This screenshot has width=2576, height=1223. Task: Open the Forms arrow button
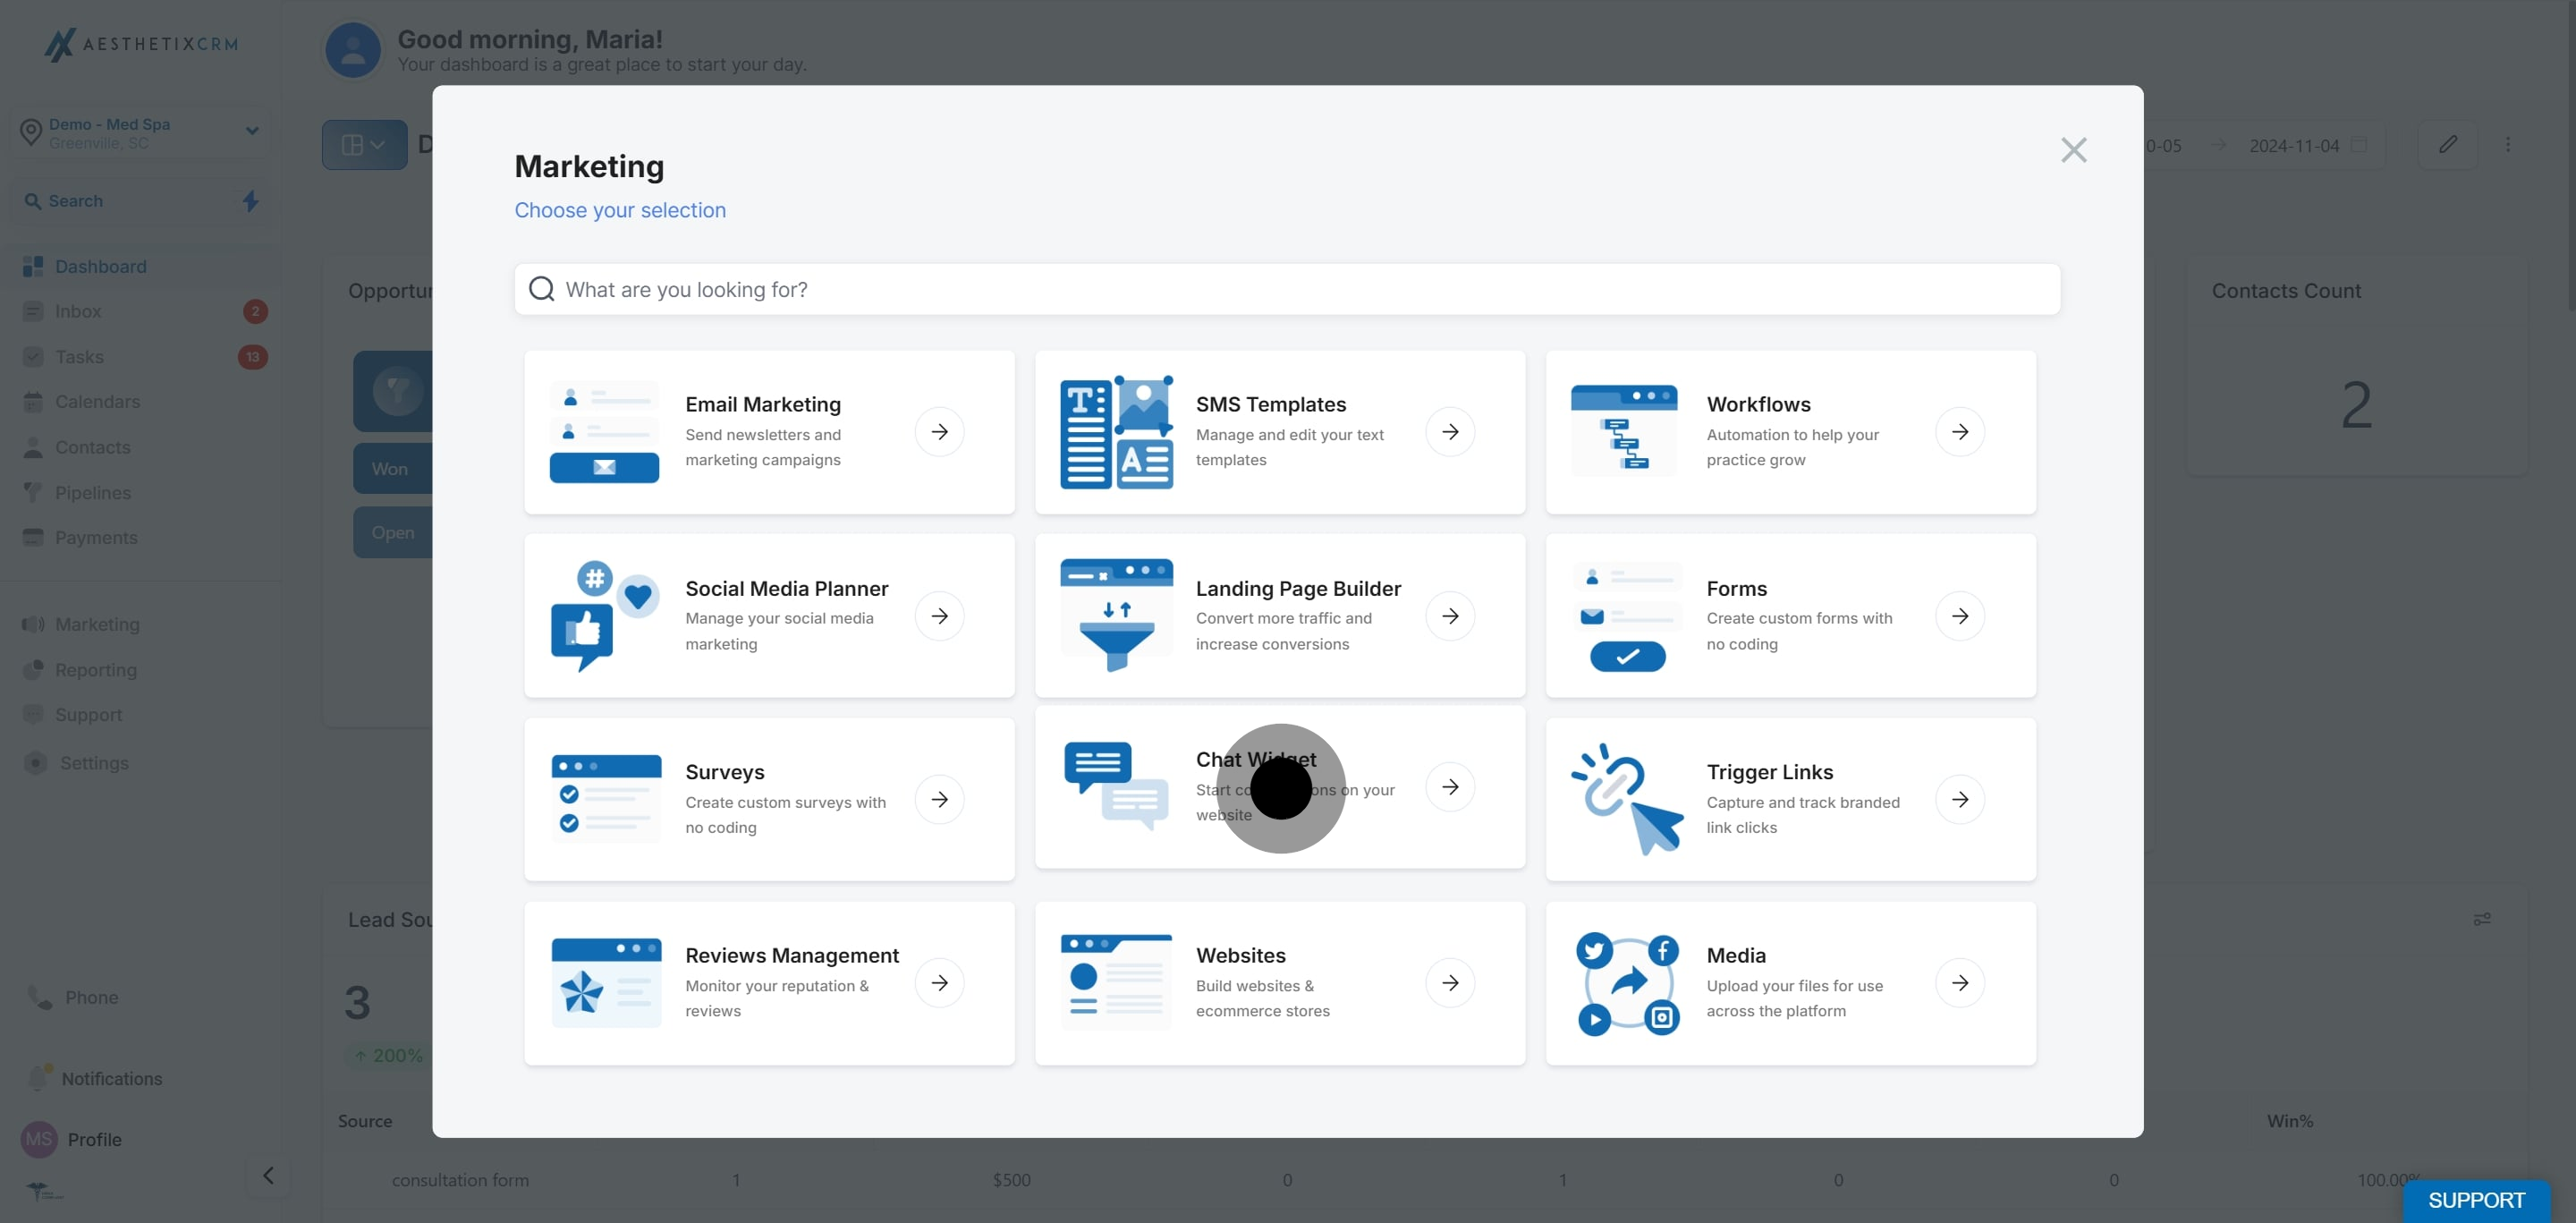1959,615
